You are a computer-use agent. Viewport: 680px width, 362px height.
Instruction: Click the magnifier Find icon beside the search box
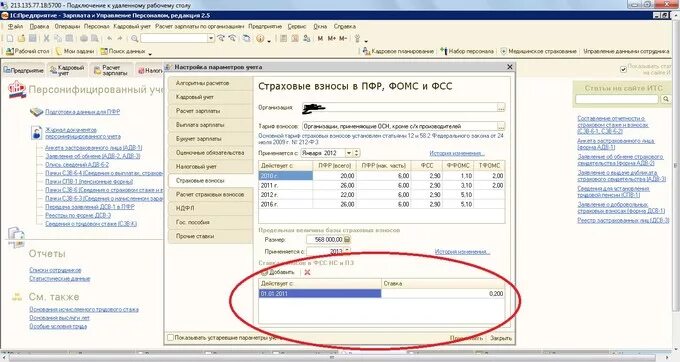coord(135,39)
